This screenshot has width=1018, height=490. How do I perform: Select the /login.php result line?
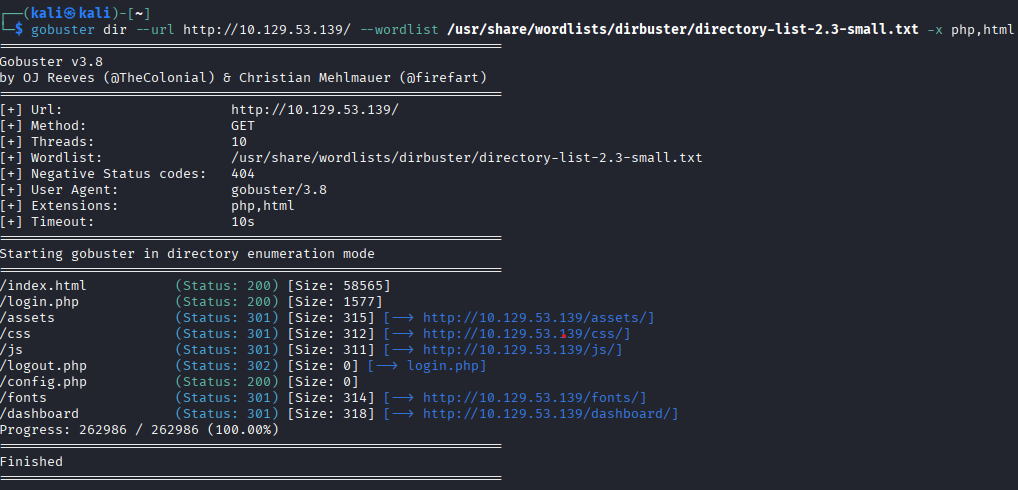point(43,301)
